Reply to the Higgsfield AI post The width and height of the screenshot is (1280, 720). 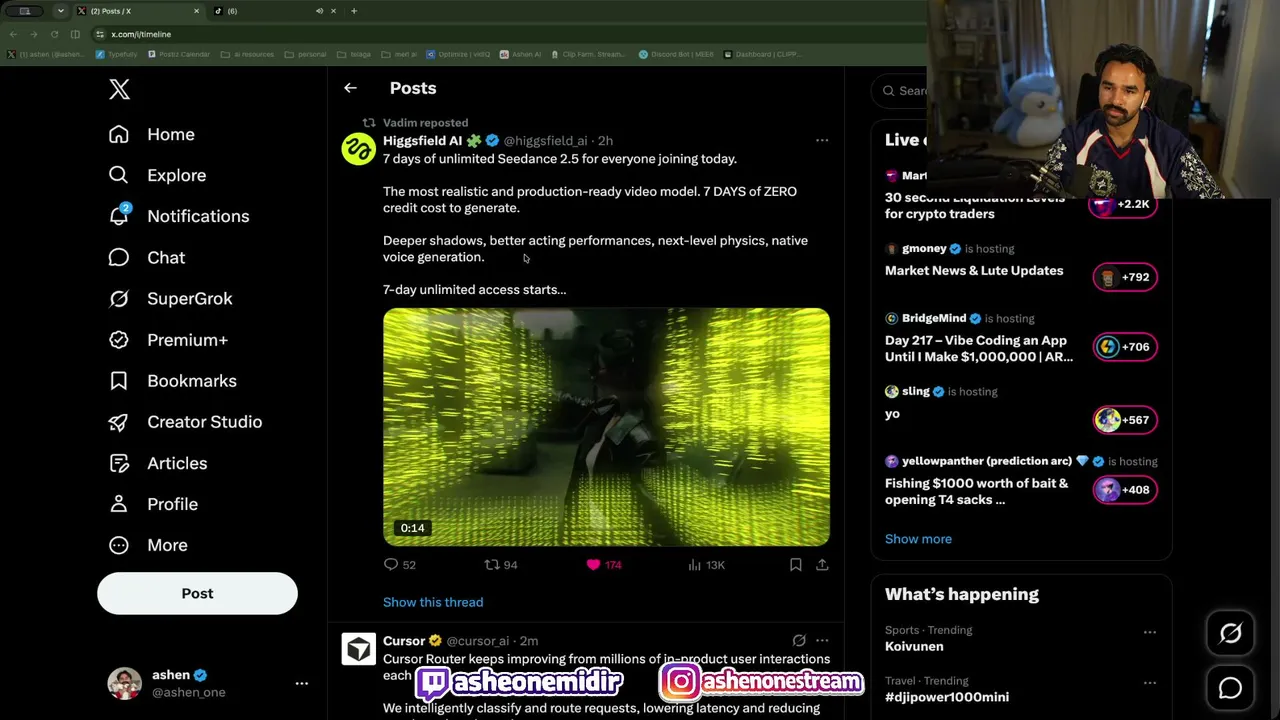coord(391,565)
